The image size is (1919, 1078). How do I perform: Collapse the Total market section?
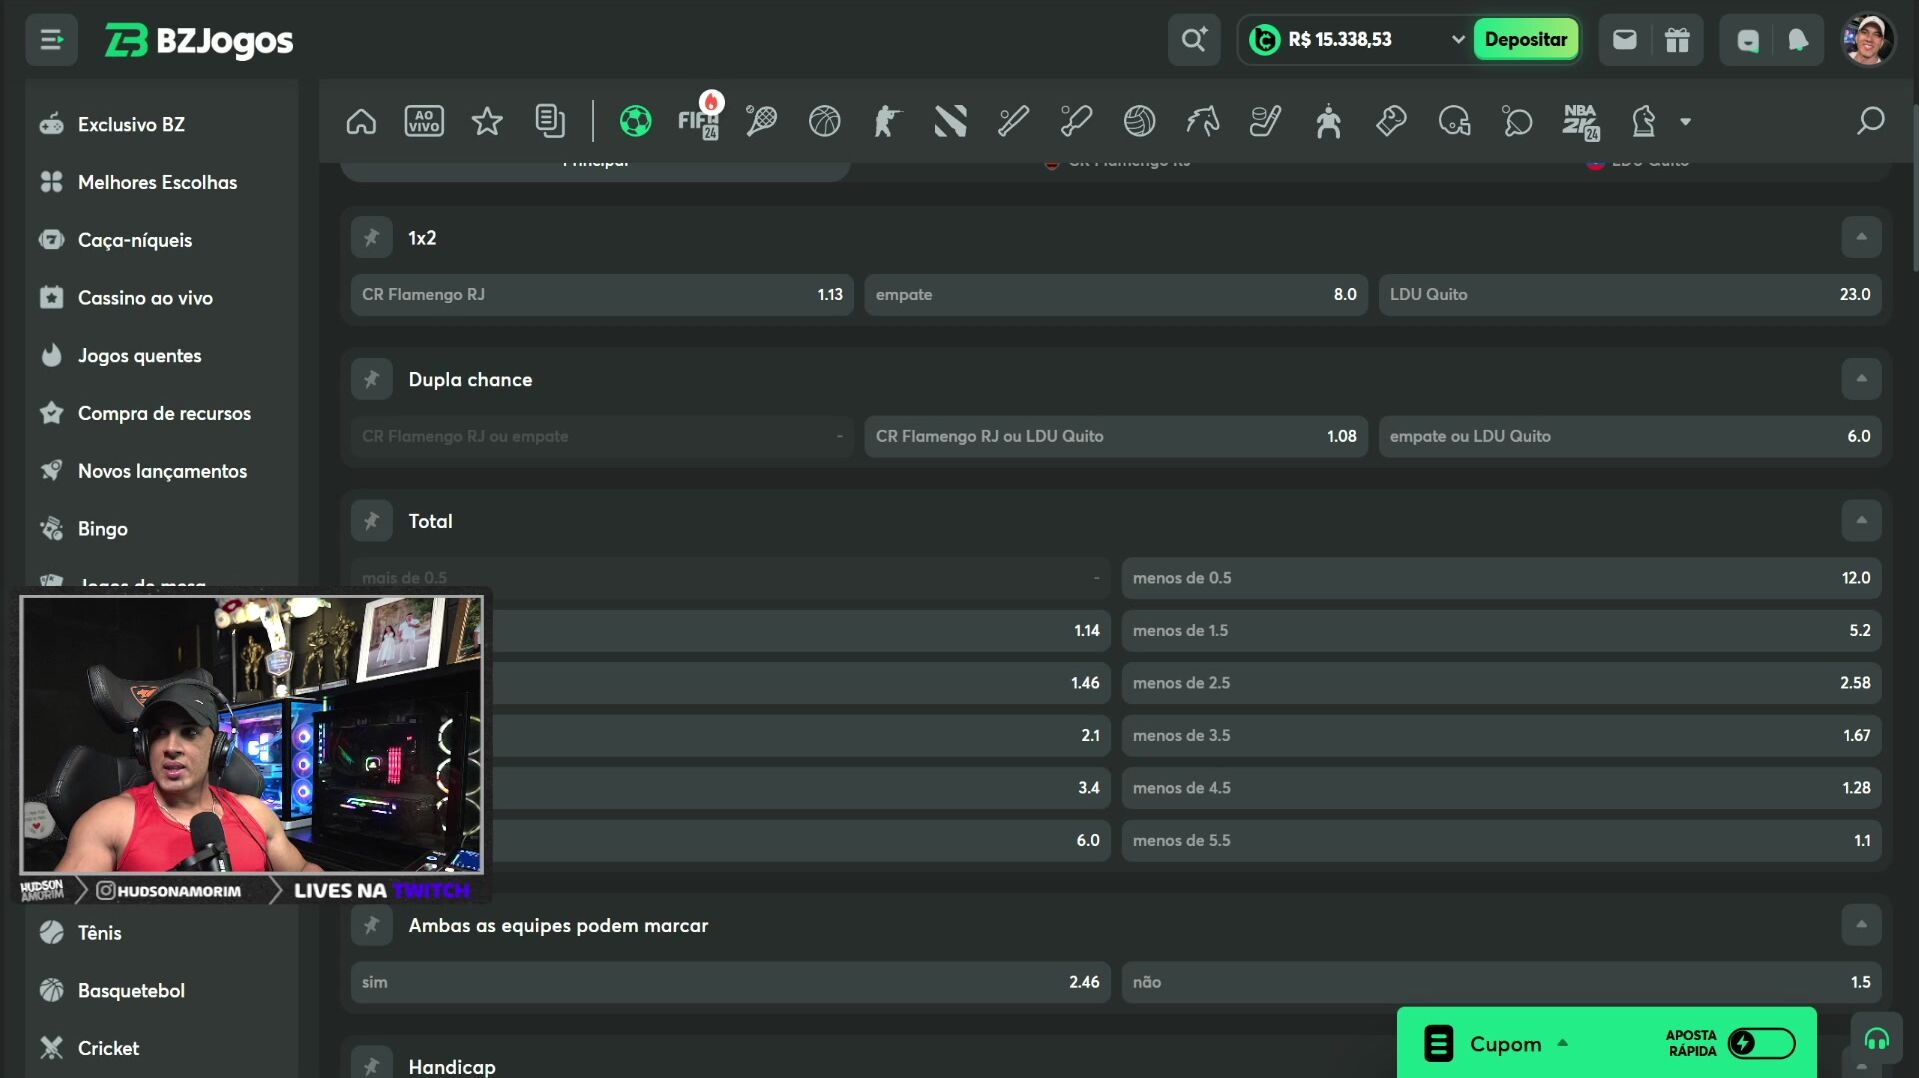[1861, 522]
